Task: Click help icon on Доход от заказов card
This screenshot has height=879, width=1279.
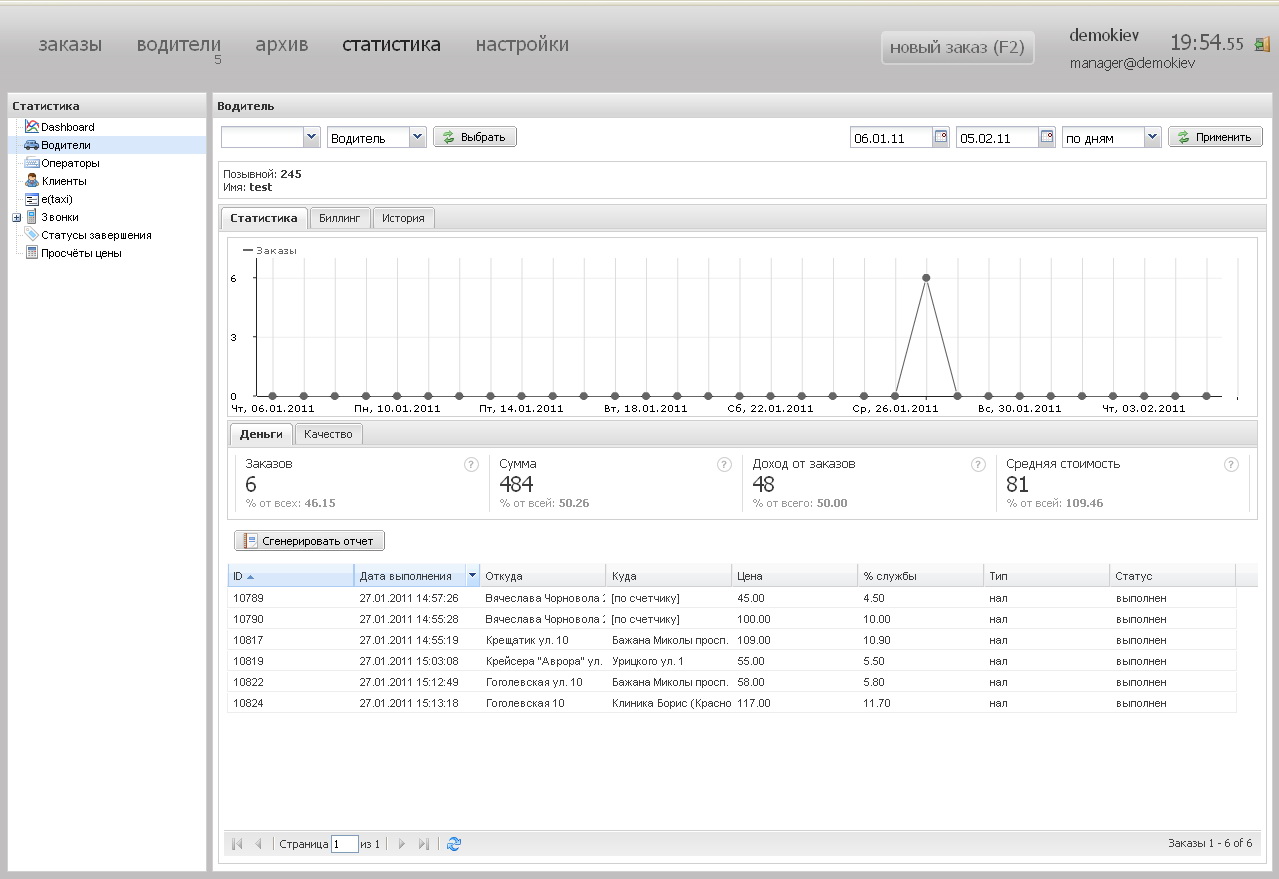Action: 978,465
